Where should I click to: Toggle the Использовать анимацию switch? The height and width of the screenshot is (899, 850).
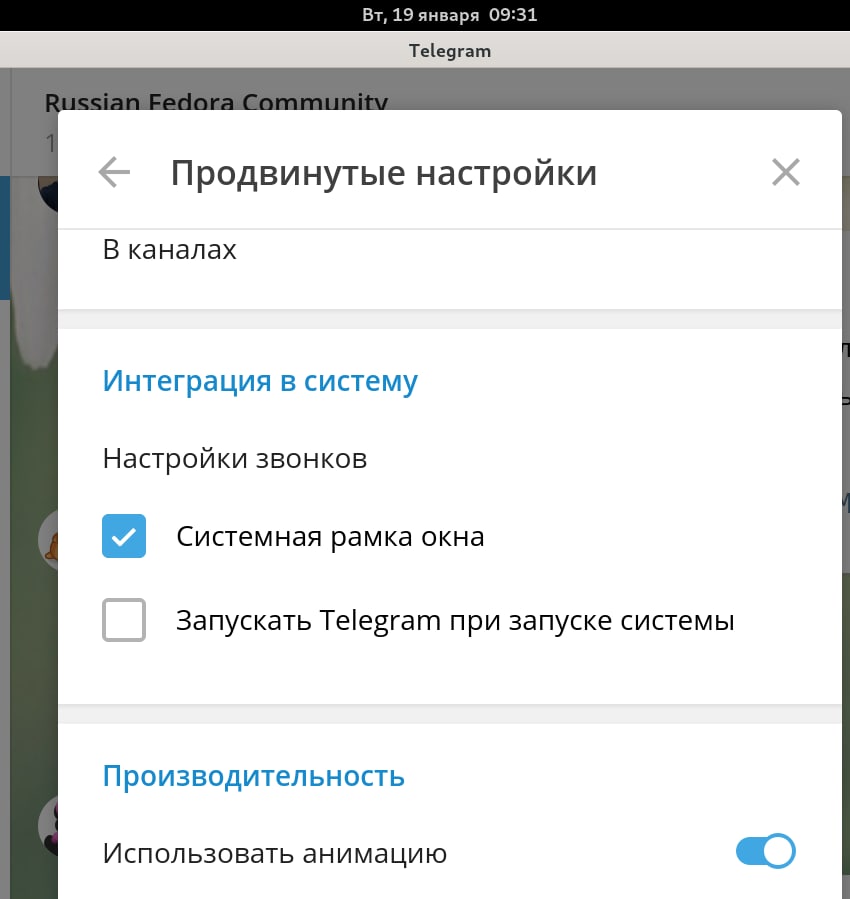pyautogui.click(x=766, y=851)
